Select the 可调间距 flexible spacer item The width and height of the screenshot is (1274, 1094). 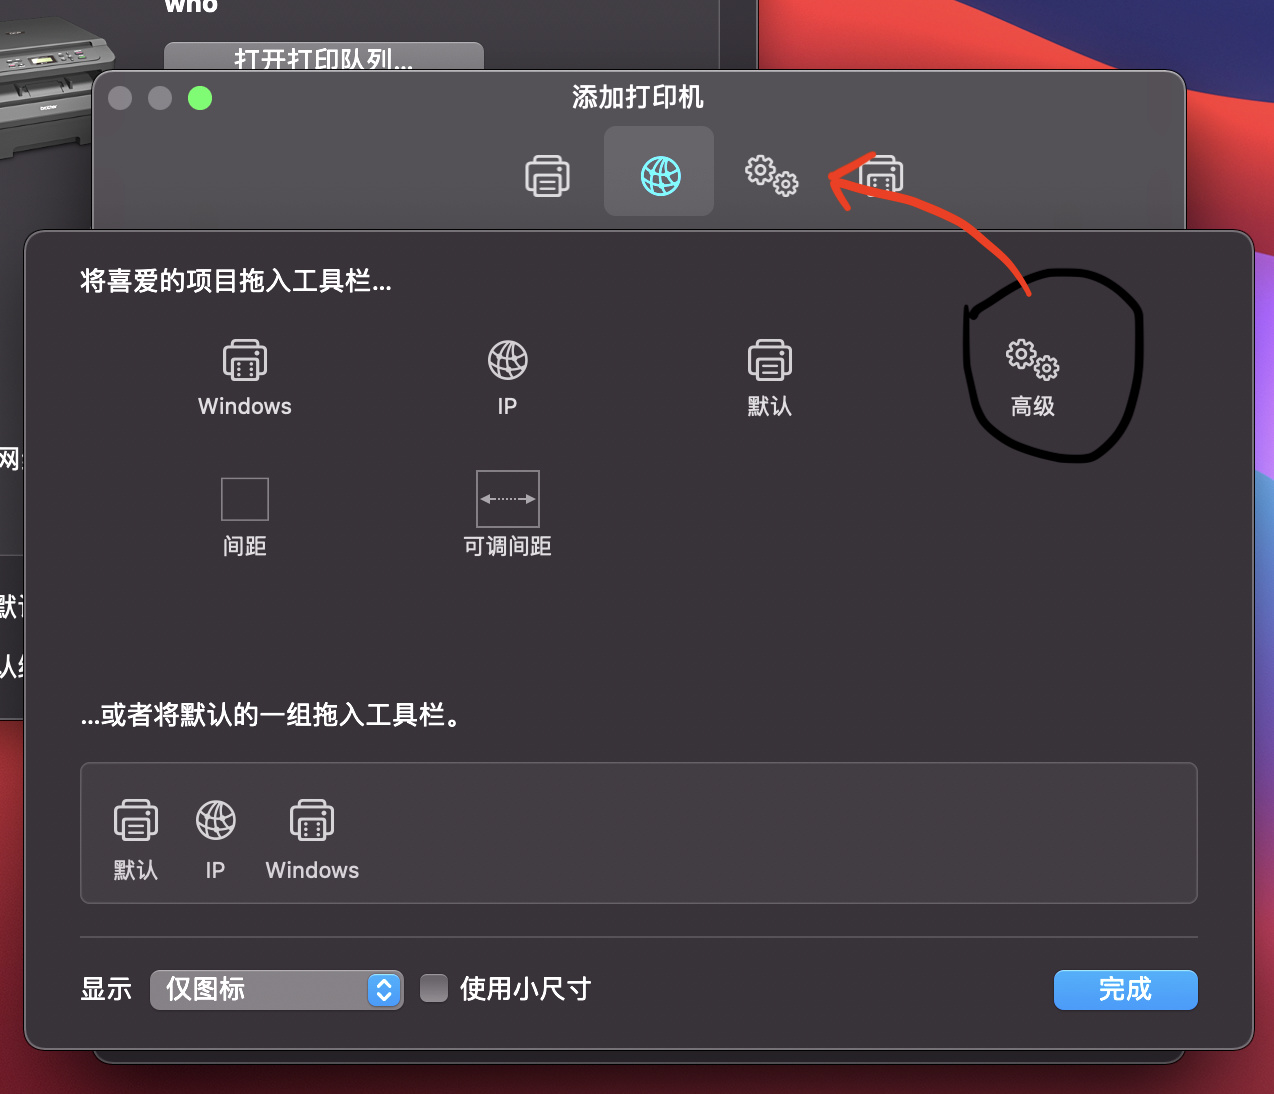pyautogui.click(x=507, y=499)
